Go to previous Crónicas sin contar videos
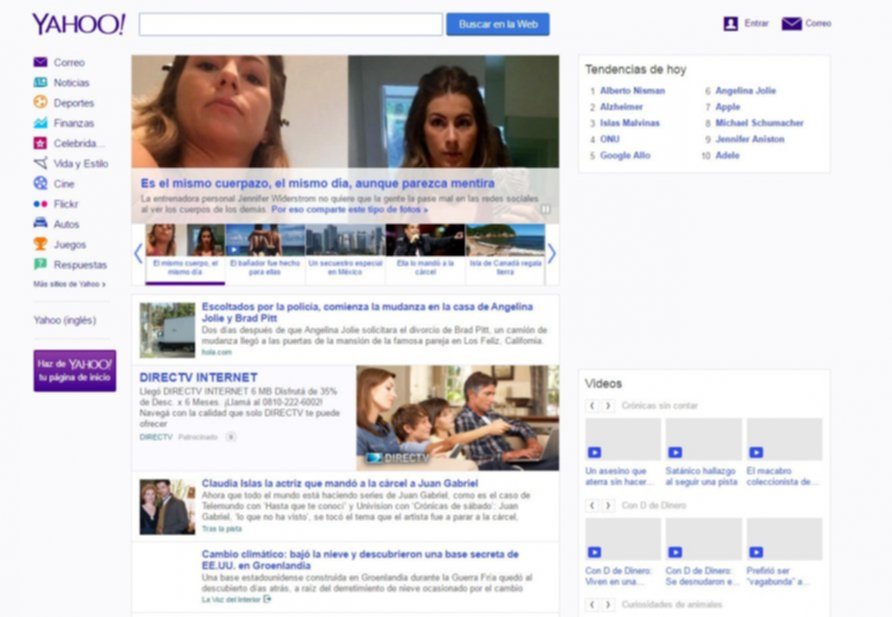892x617 pixels. tap(592, 405)
